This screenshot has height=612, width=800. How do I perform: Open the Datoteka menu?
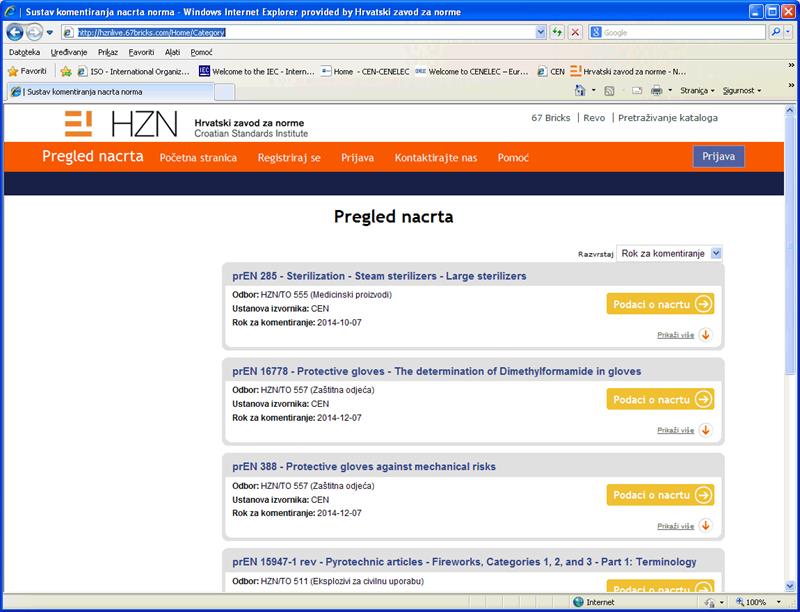tap(24, 52)
